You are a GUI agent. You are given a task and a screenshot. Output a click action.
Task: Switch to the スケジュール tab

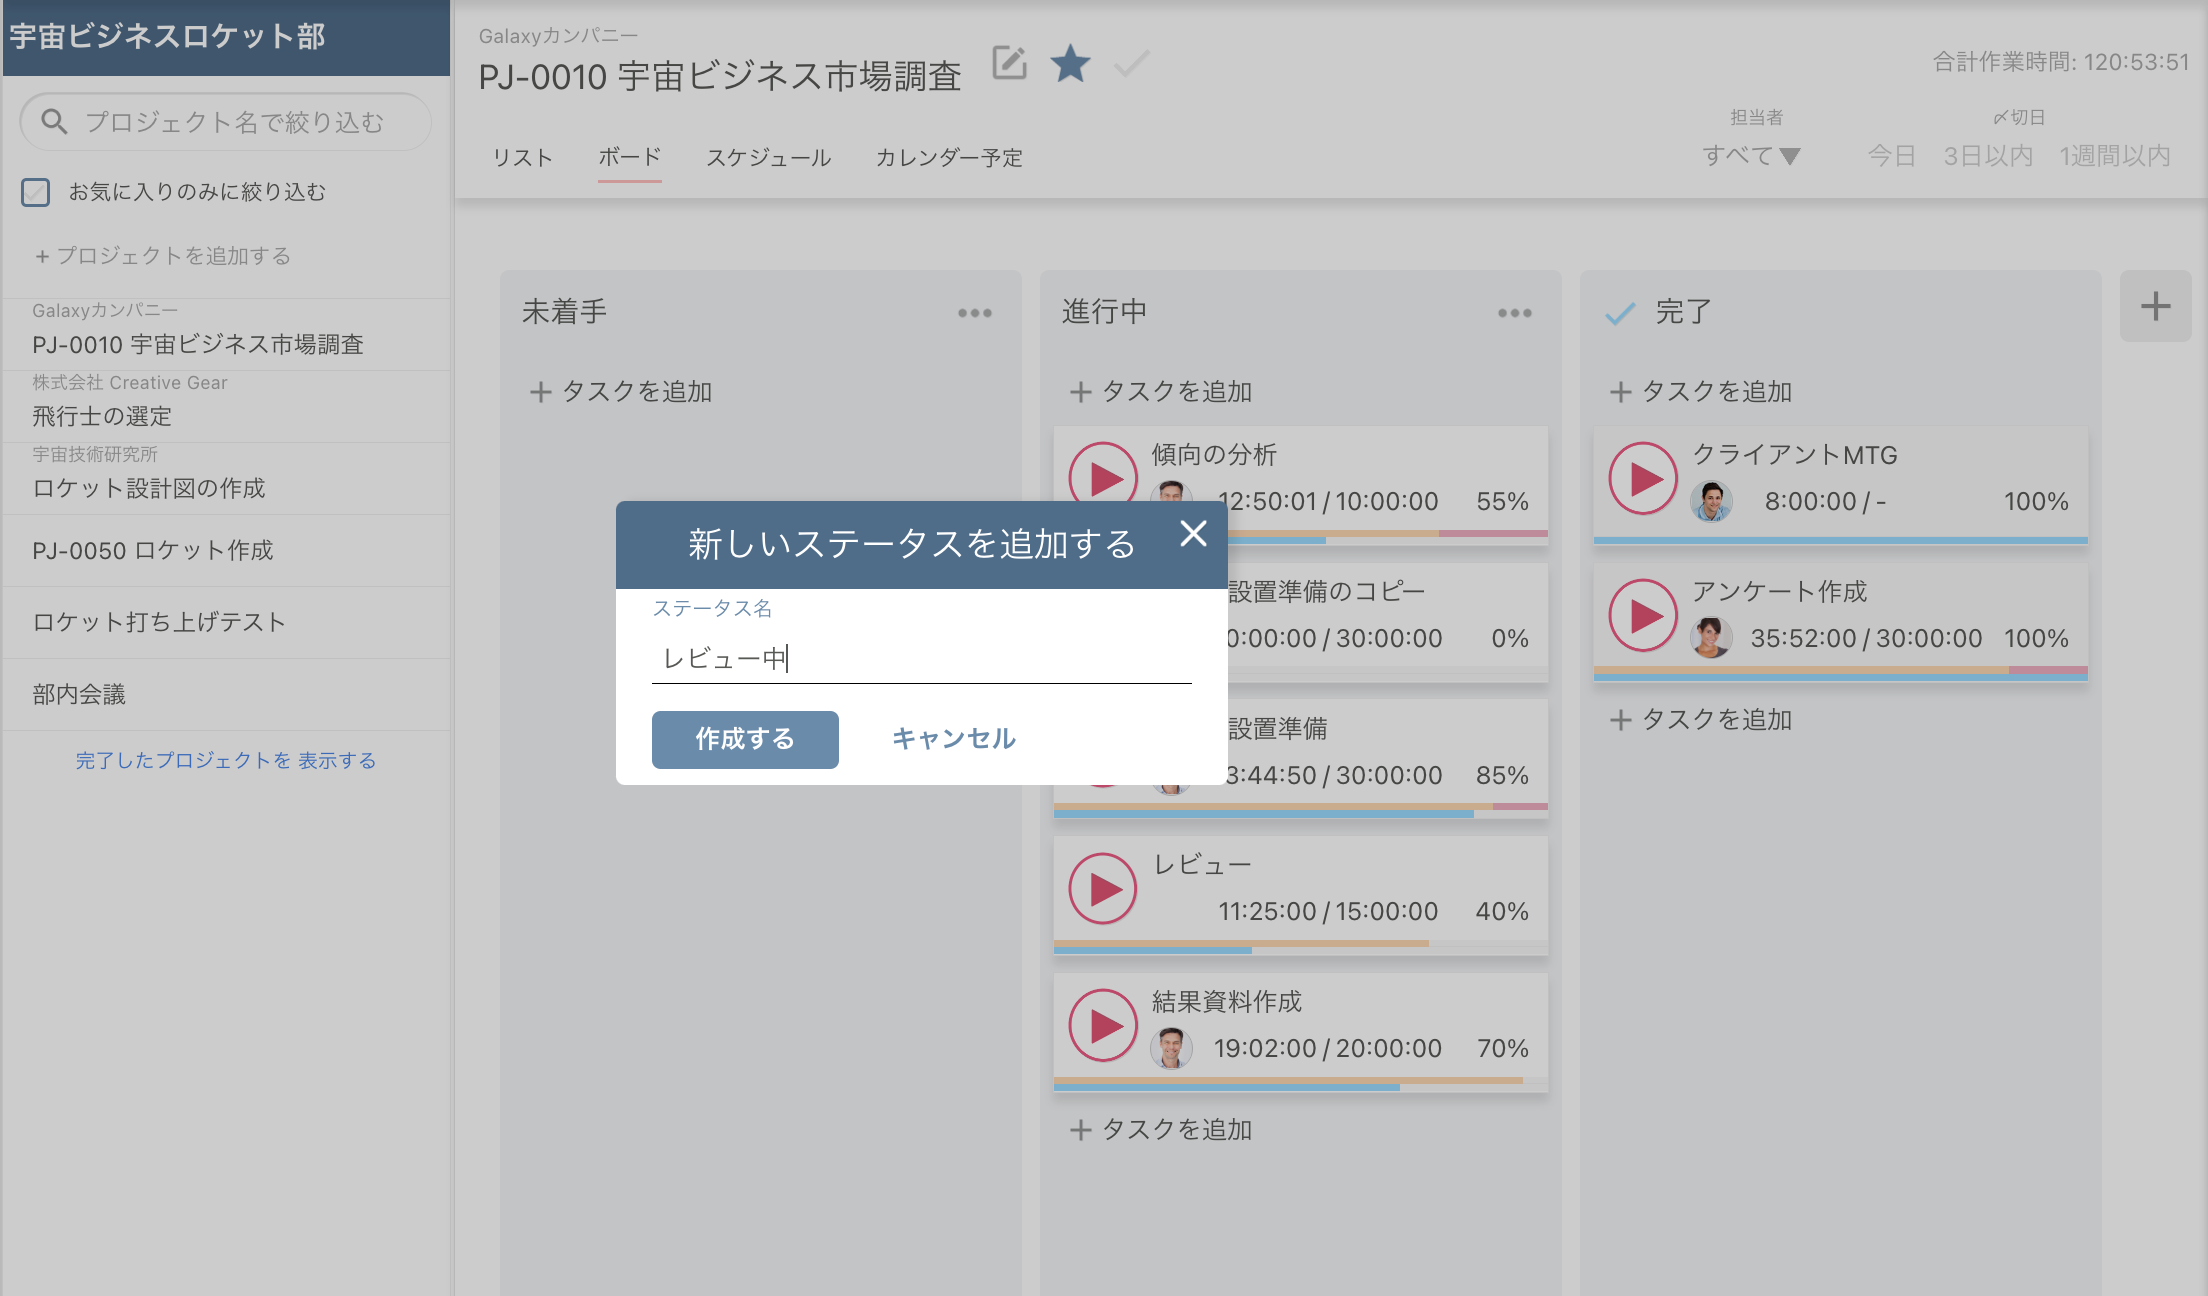point(768,157)
